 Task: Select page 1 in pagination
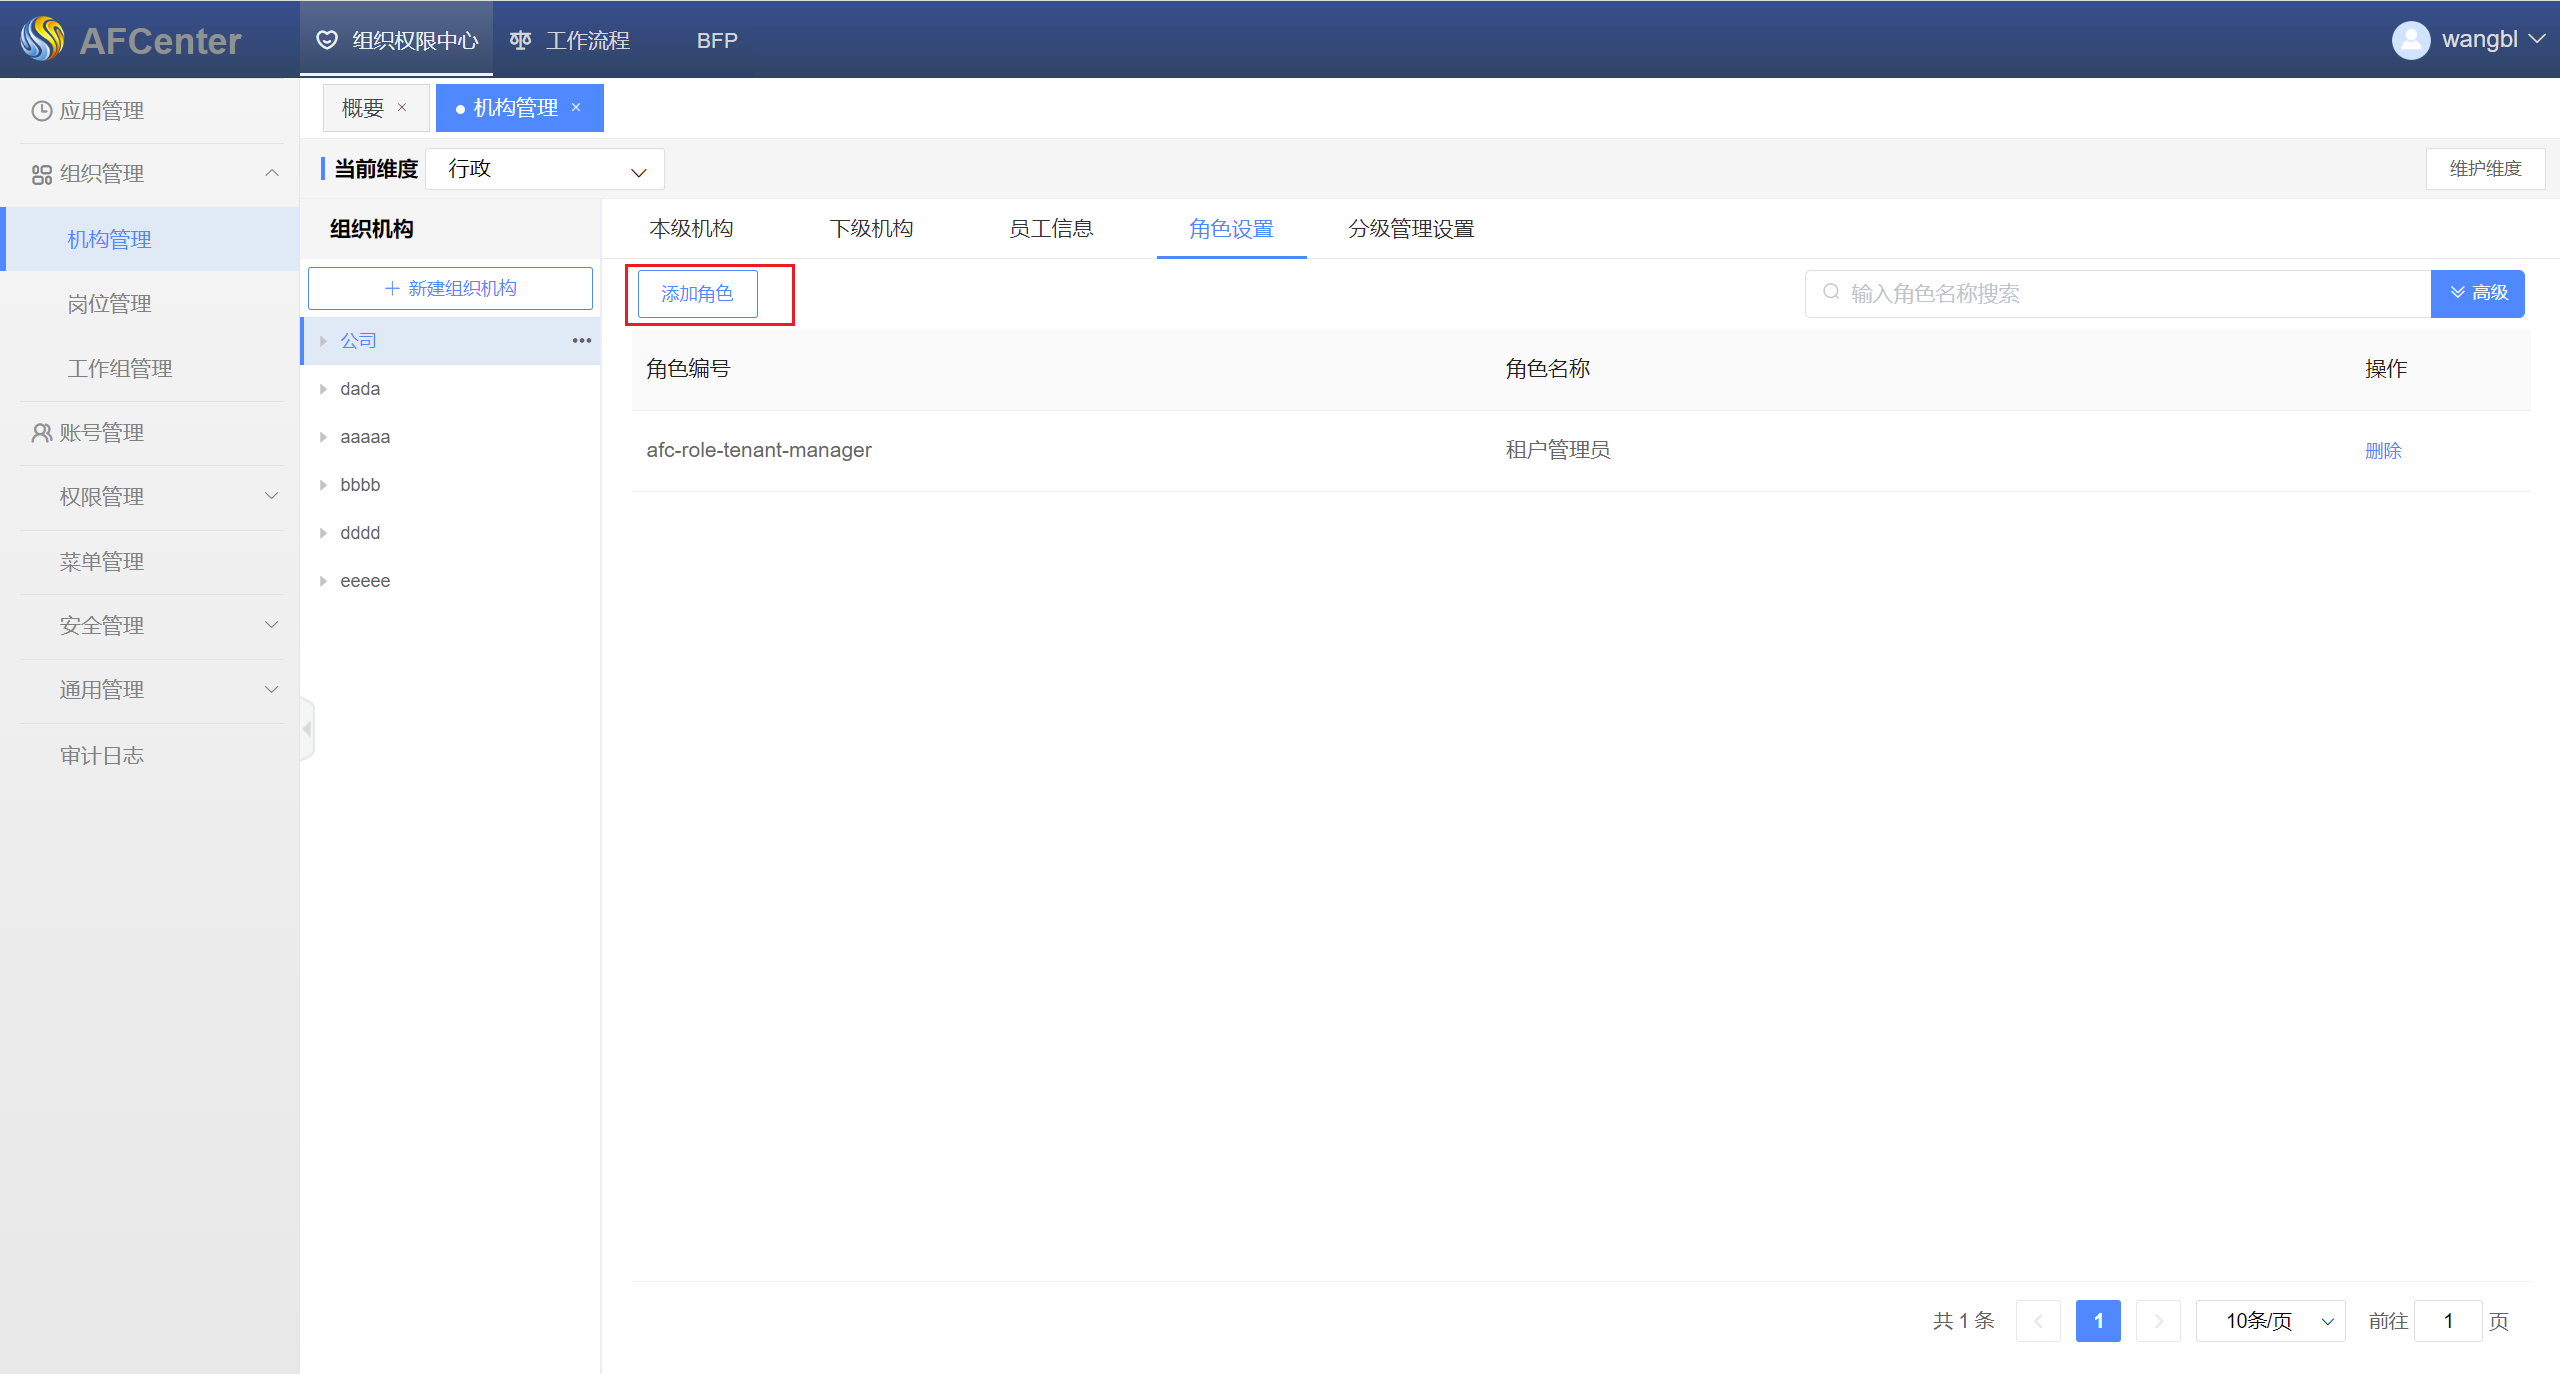(x=2098, y=1321)
